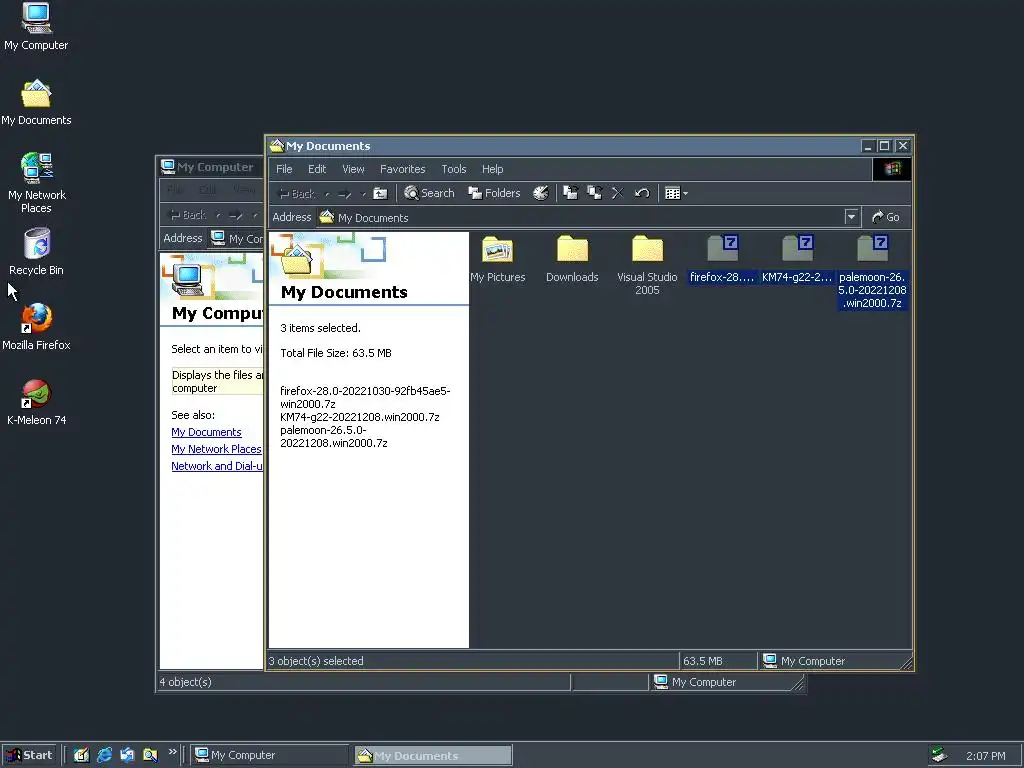The image size is (1024, 768).
Task: Select the palemoon-26.5.0 7z archive file
Action: 872,272
